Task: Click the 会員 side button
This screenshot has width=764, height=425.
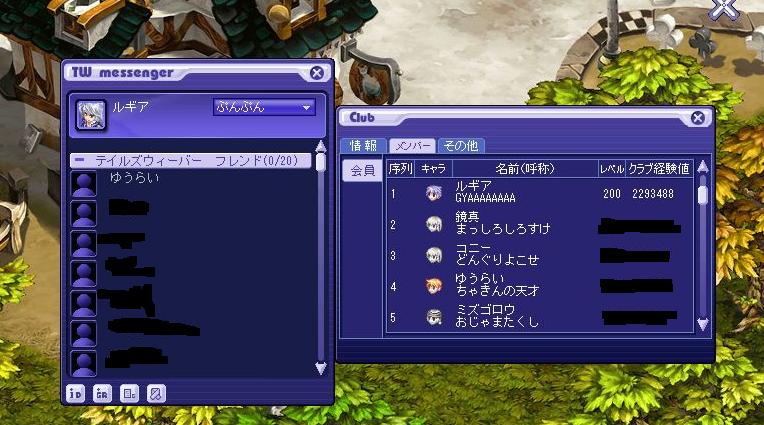Action: pyautogui.click(x=363, y=171)
